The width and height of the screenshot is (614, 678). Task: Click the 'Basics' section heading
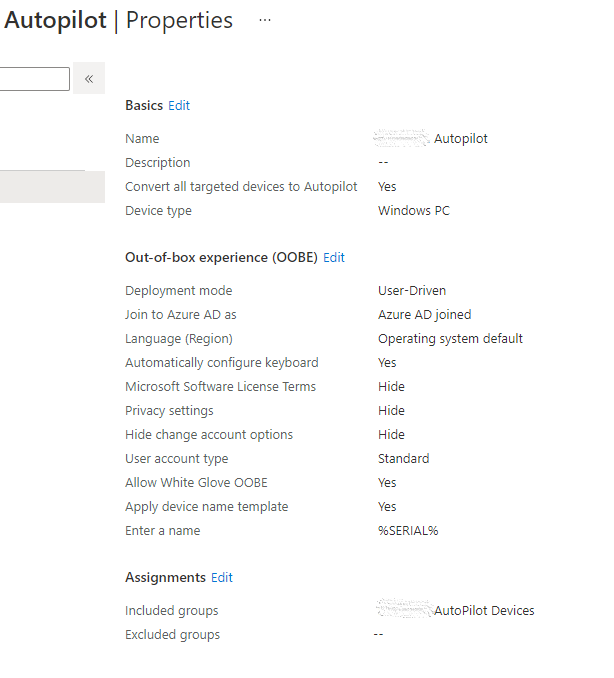click(144, 106)
